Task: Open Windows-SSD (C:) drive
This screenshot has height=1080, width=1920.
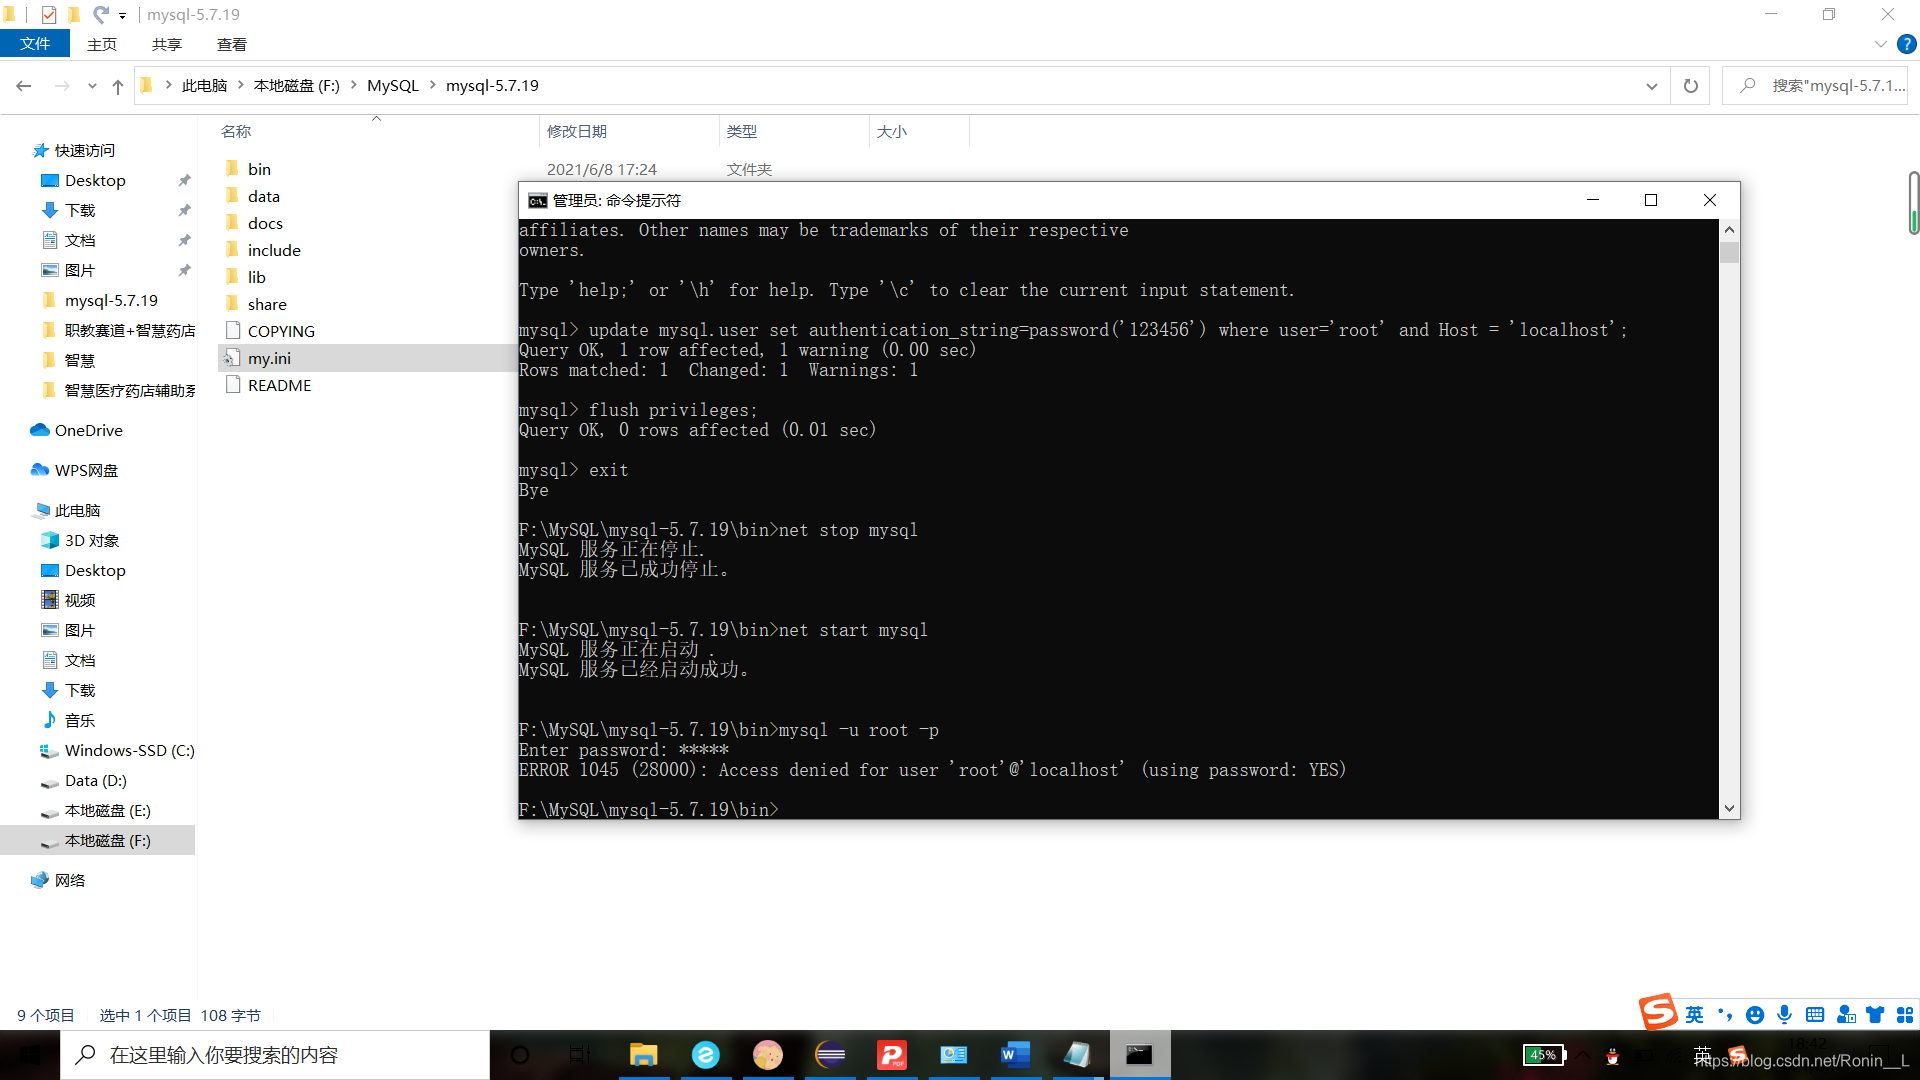Action: [x=129, y=750]
